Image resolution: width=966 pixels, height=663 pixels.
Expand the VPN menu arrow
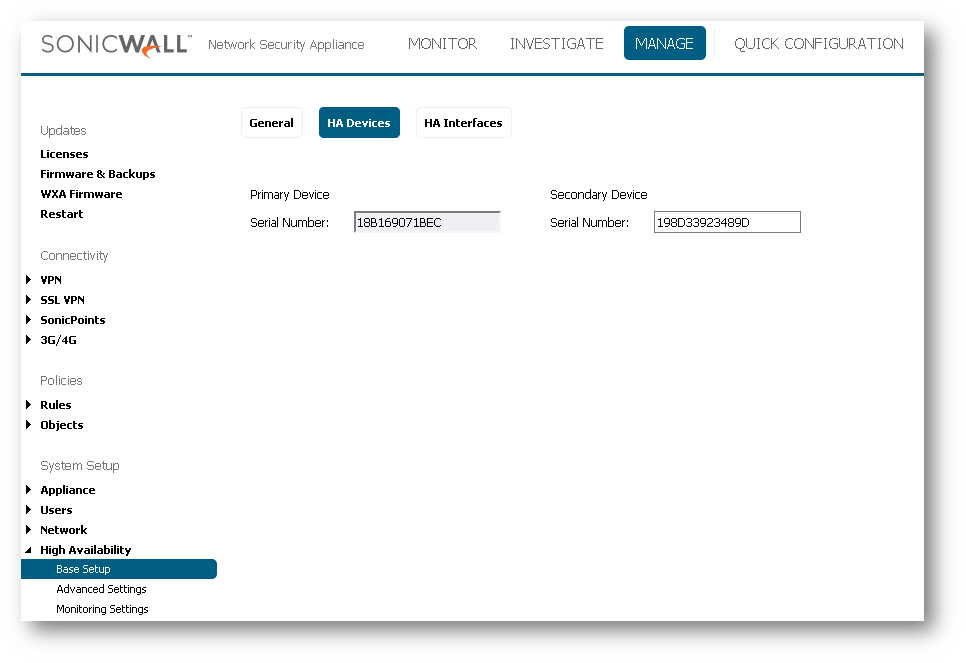(29, 280)
